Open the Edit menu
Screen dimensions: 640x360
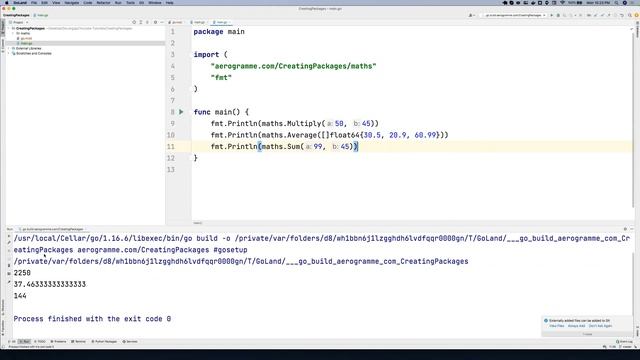tap(44, 3)
